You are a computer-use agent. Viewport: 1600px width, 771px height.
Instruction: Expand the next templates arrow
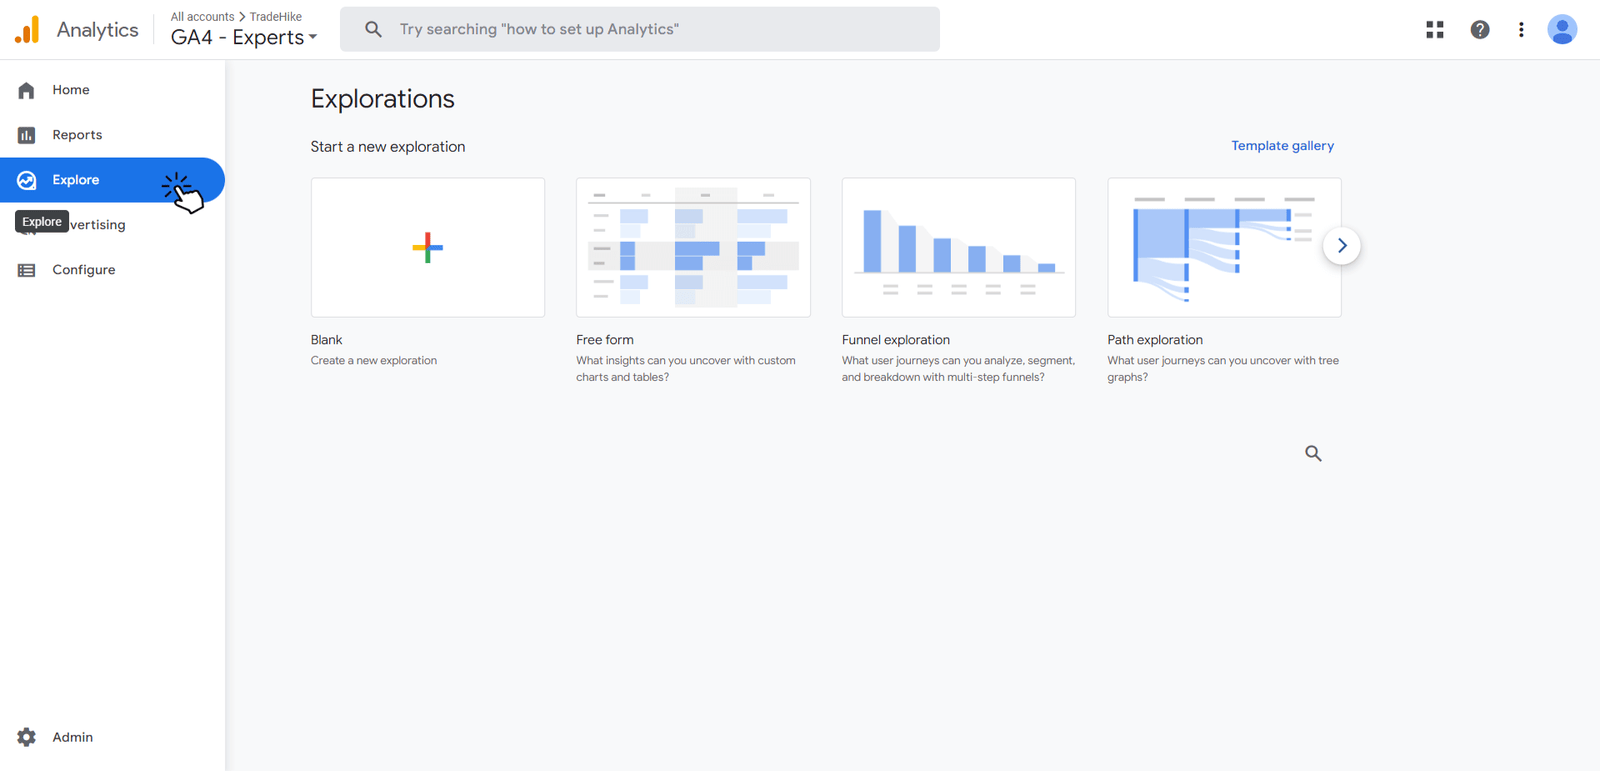point(1341,245)
